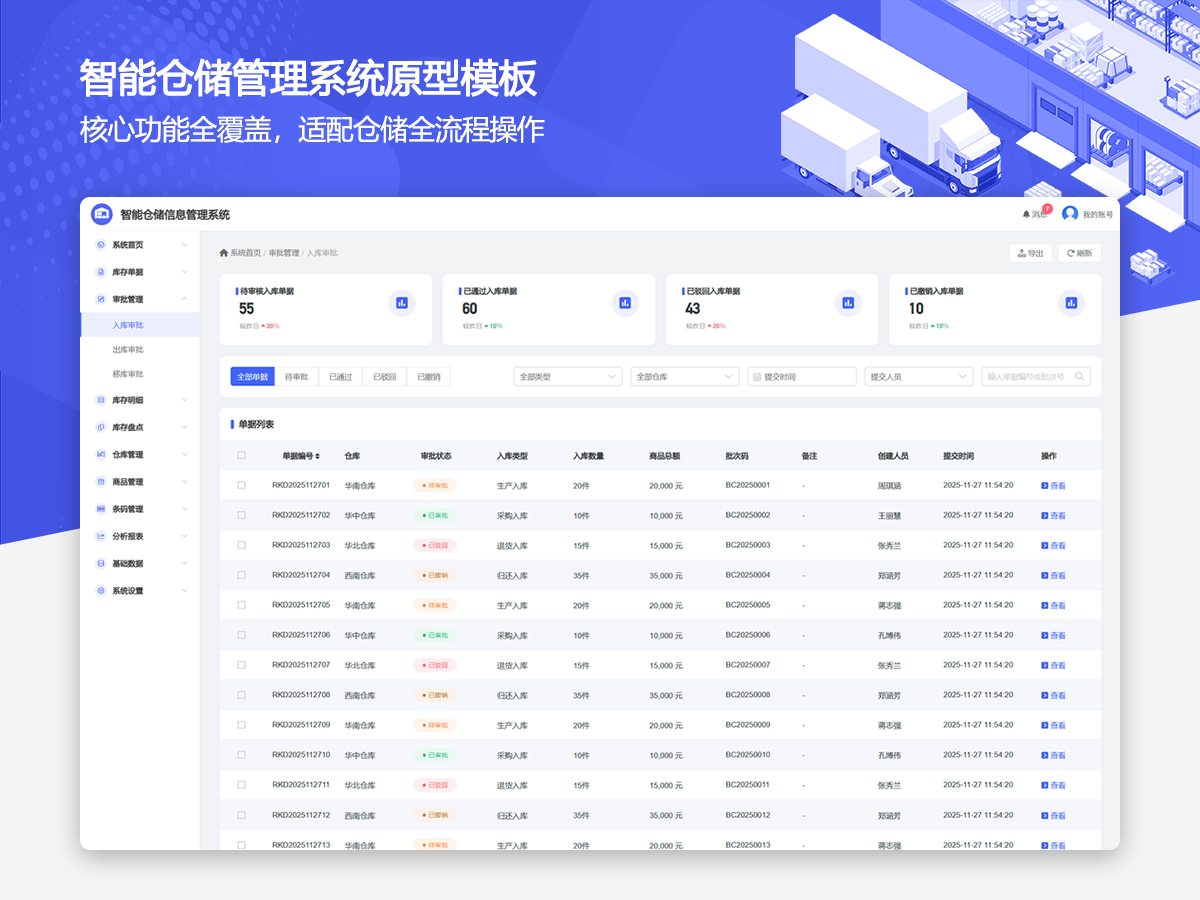Open 查看 link for RKD2025112702

(1053, 516)
